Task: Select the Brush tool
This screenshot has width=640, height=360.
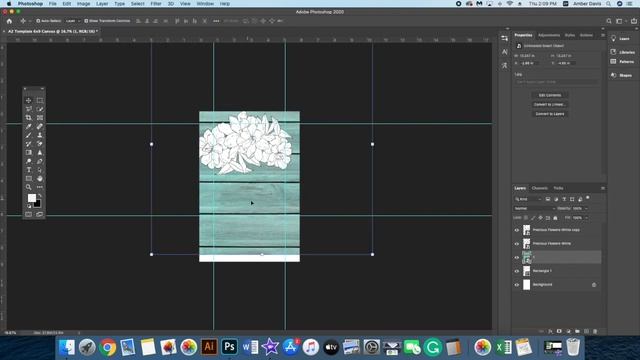Action: click(29, 135)
